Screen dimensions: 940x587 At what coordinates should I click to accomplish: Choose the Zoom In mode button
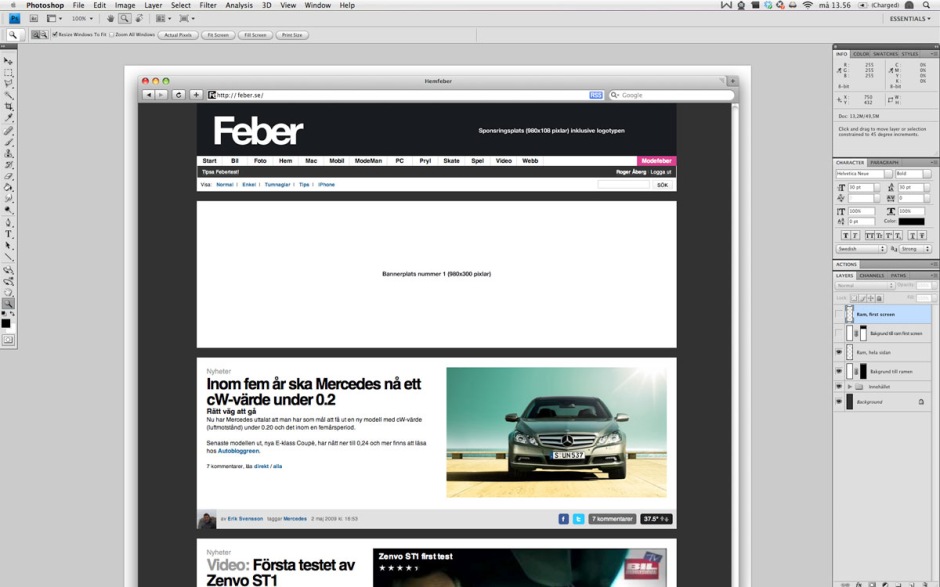pyautogui.click(x=35, y=35)
